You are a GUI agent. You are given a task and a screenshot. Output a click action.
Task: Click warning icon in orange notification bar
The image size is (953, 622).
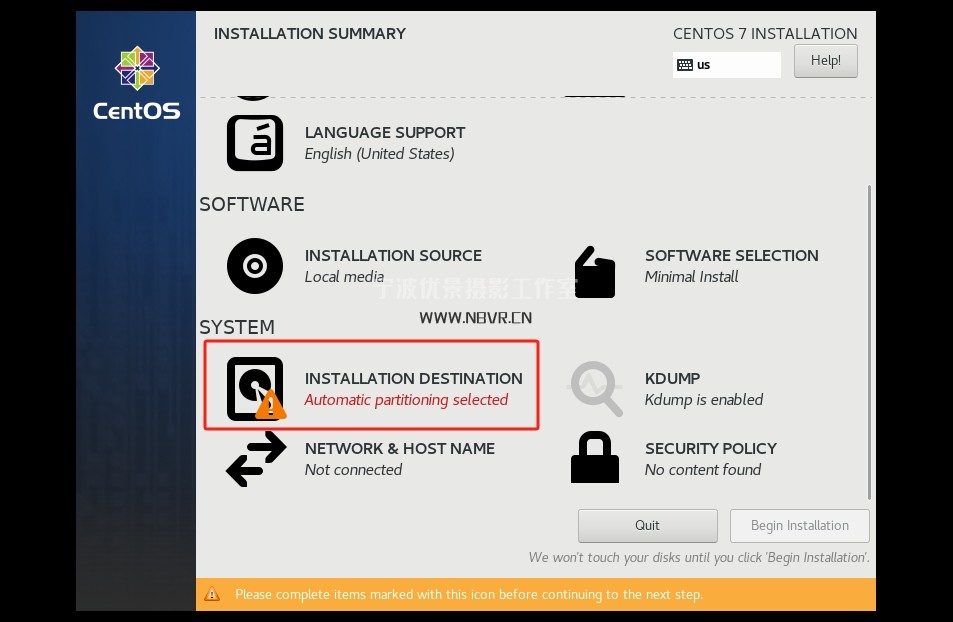(212, 594)
